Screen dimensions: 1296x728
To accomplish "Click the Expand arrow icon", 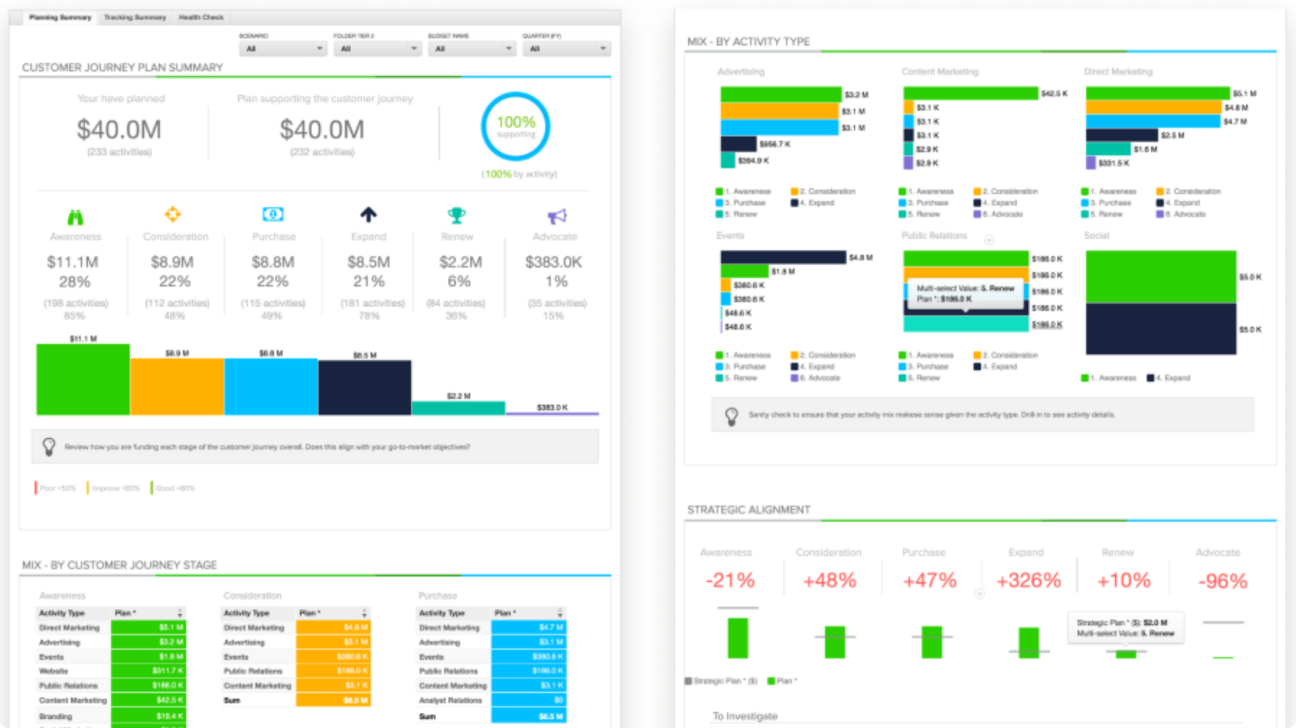I will point(368,214).
